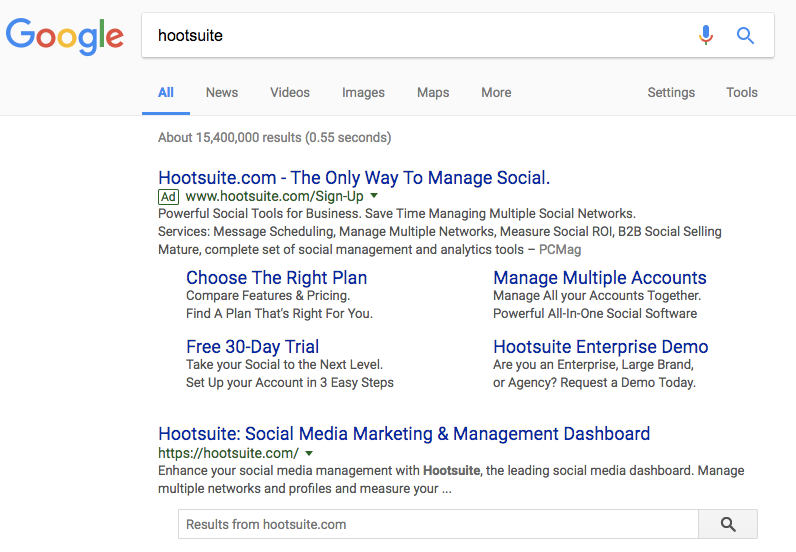Image resolution: width=796 pixels, height=552 pixels.
Task: Start voice search with microphone icon
Action: coord(706,36)
